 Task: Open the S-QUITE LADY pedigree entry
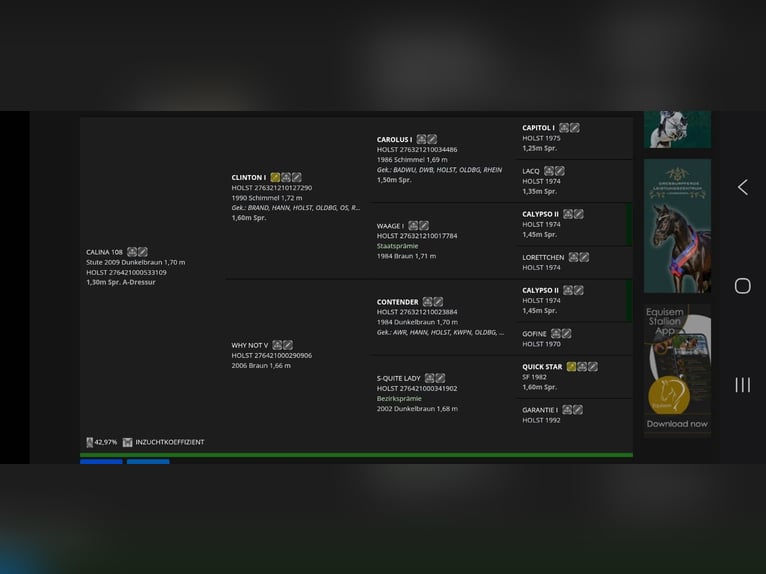tap(398, 378)
